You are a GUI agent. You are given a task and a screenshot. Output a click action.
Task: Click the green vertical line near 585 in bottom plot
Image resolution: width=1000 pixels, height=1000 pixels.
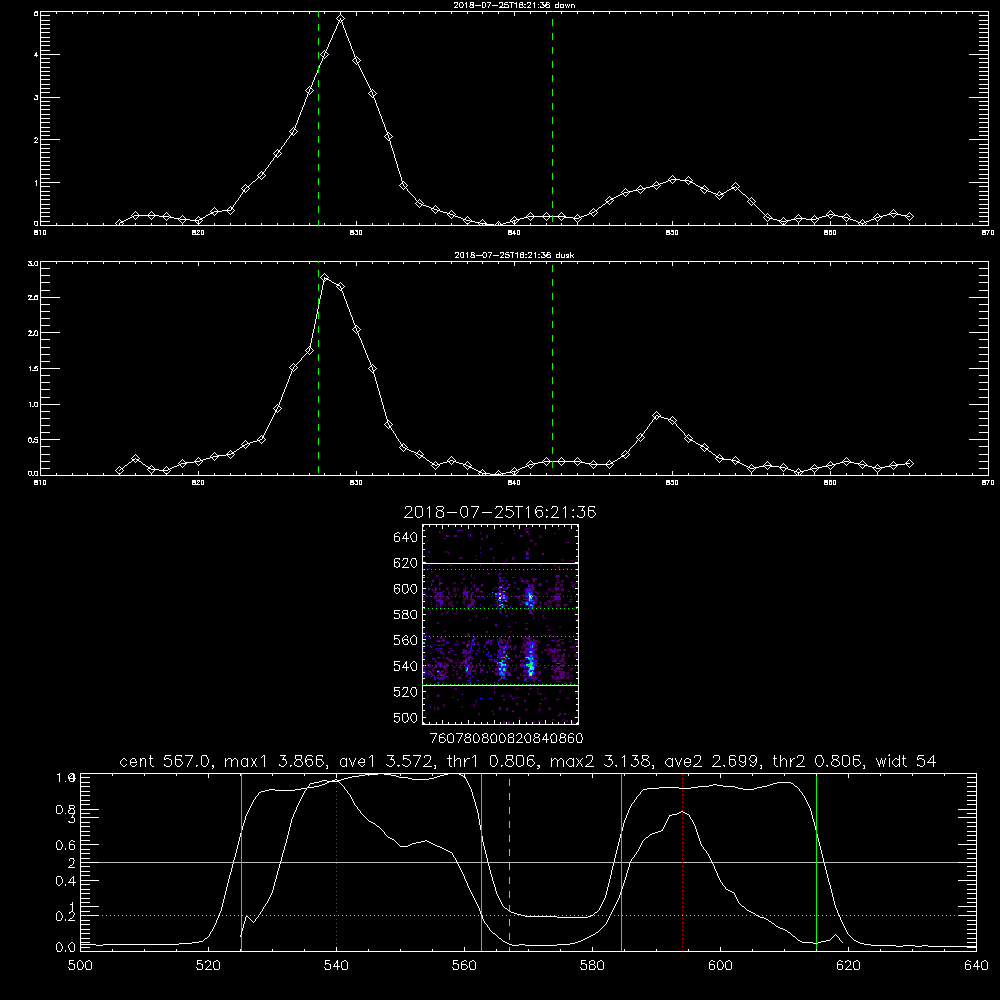pyautogui.click(x=621, y=862)
